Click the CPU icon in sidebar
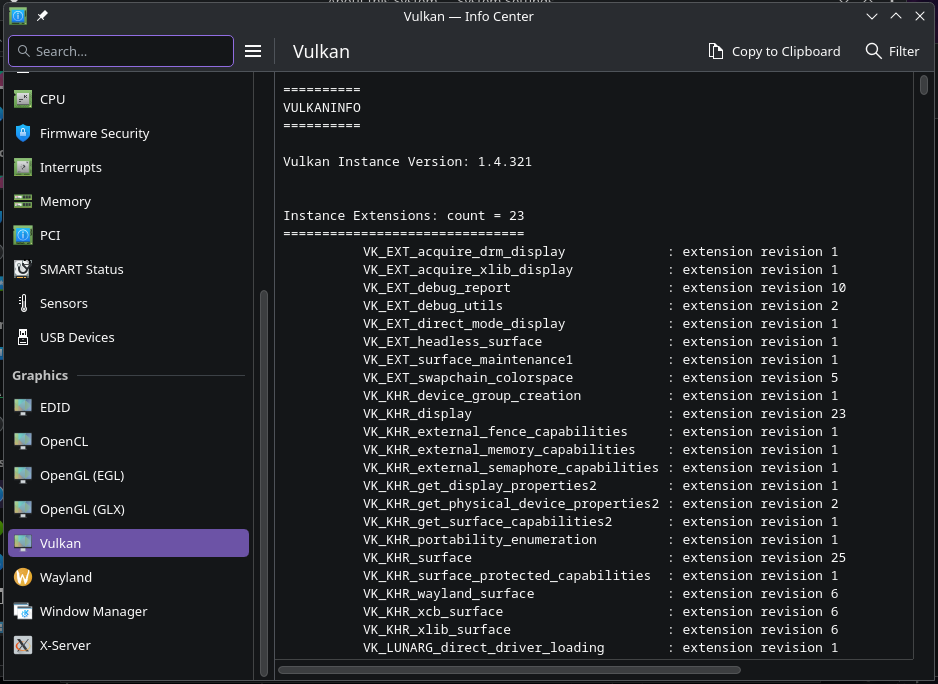The image size is (938, 684). 23,99
